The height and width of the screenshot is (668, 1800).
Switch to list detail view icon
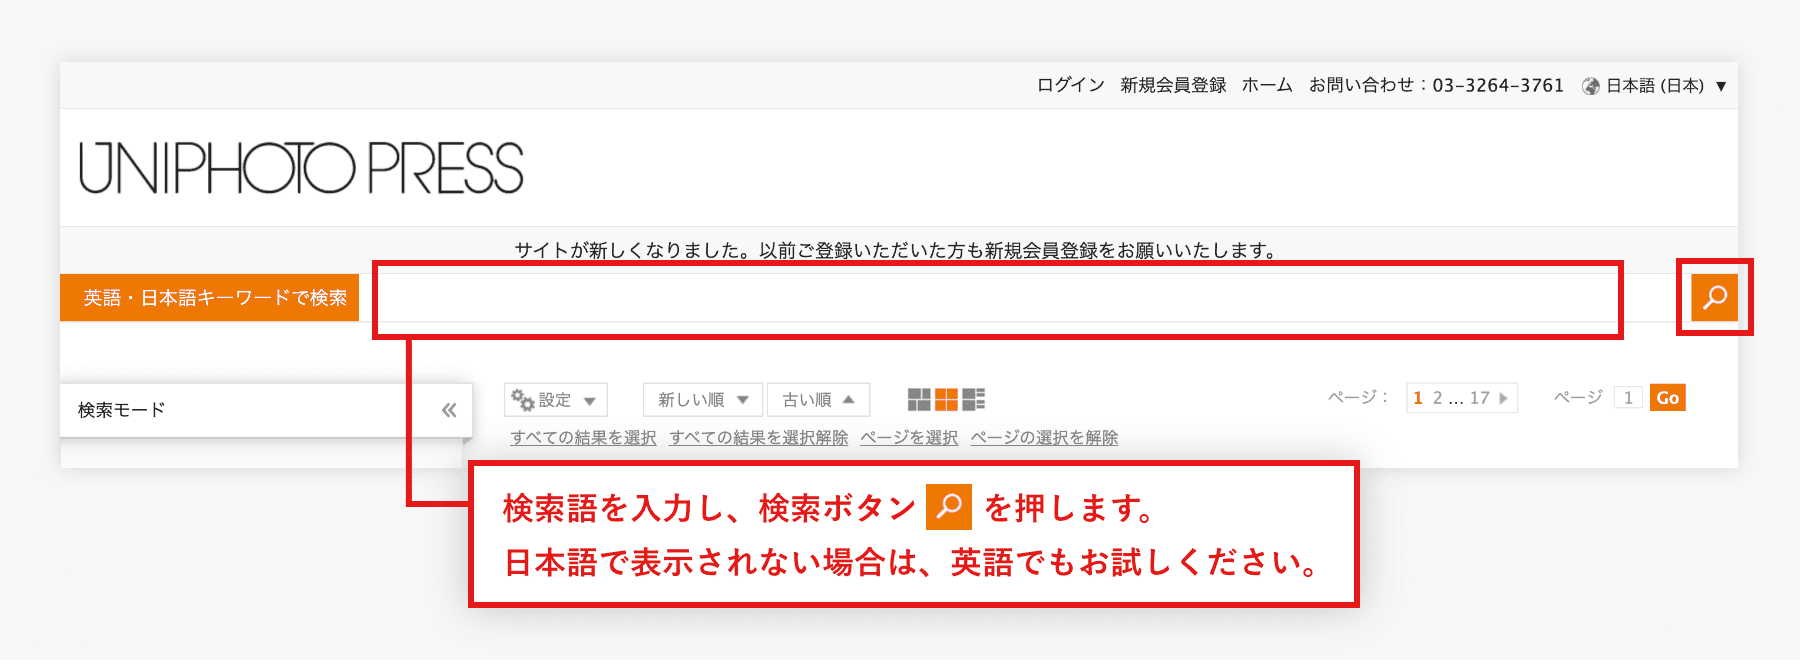click(973, 400)
